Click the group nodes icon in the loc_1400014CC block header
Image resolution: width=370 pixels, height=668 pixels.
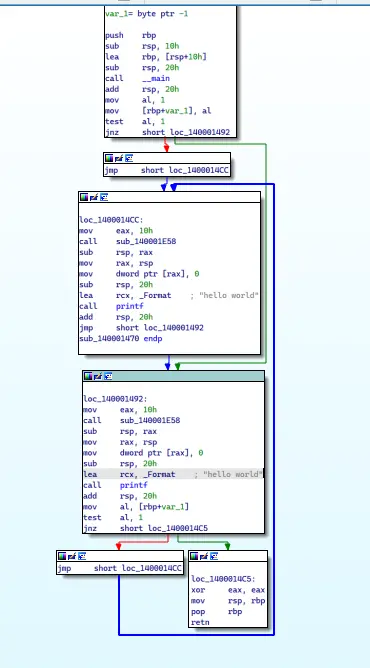(x=103, y=197)
